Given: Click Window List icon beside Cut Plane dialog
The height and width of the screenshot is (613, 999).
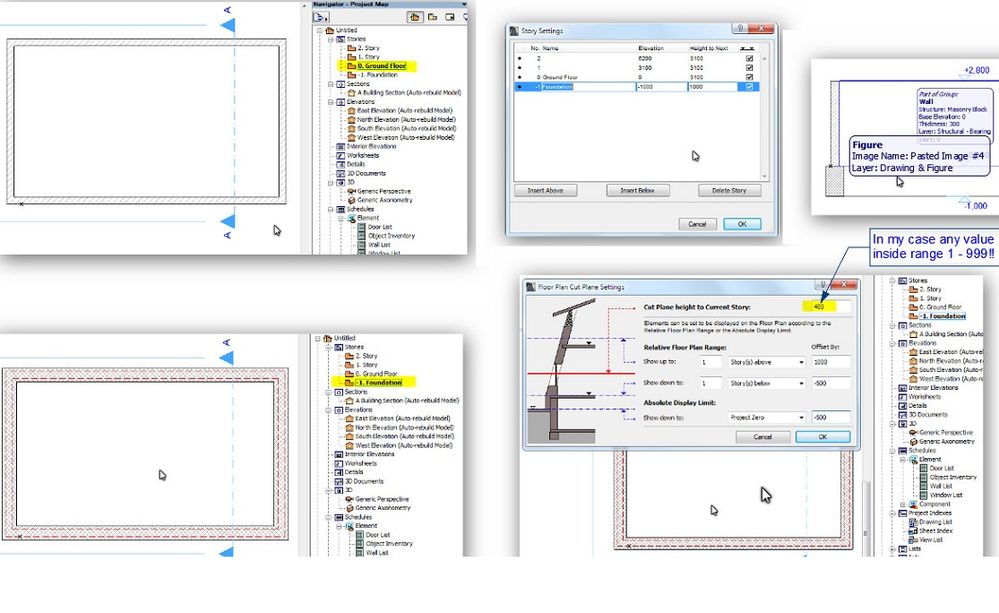Looking at the screenshot, I should click(924, 495).
